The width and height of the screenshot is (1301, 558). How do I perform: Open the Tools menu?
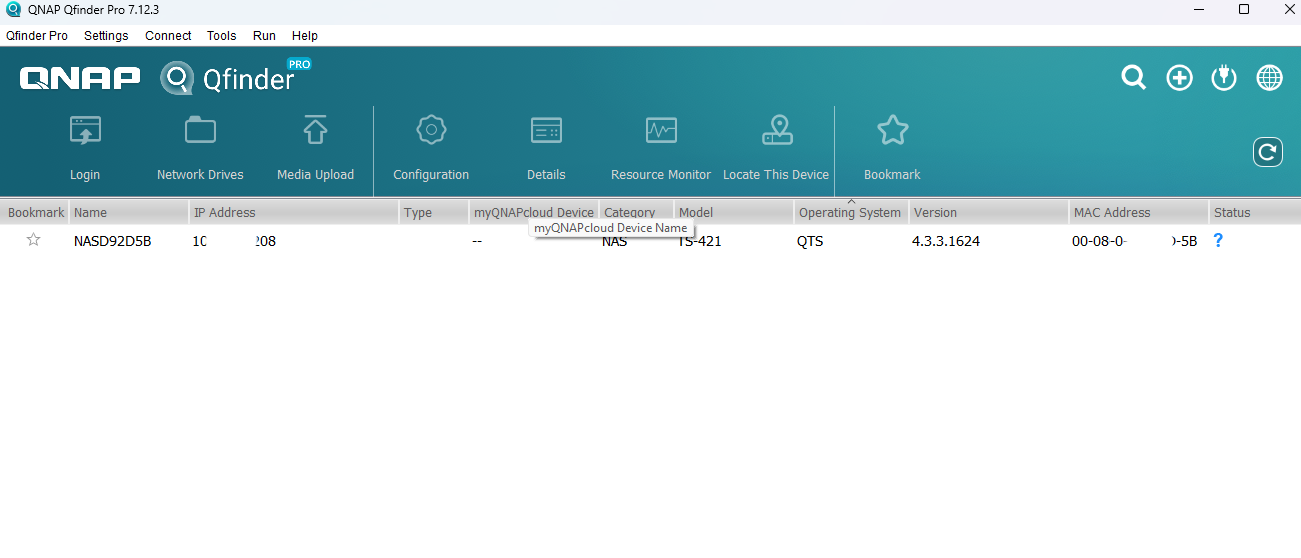coord(222,35)
